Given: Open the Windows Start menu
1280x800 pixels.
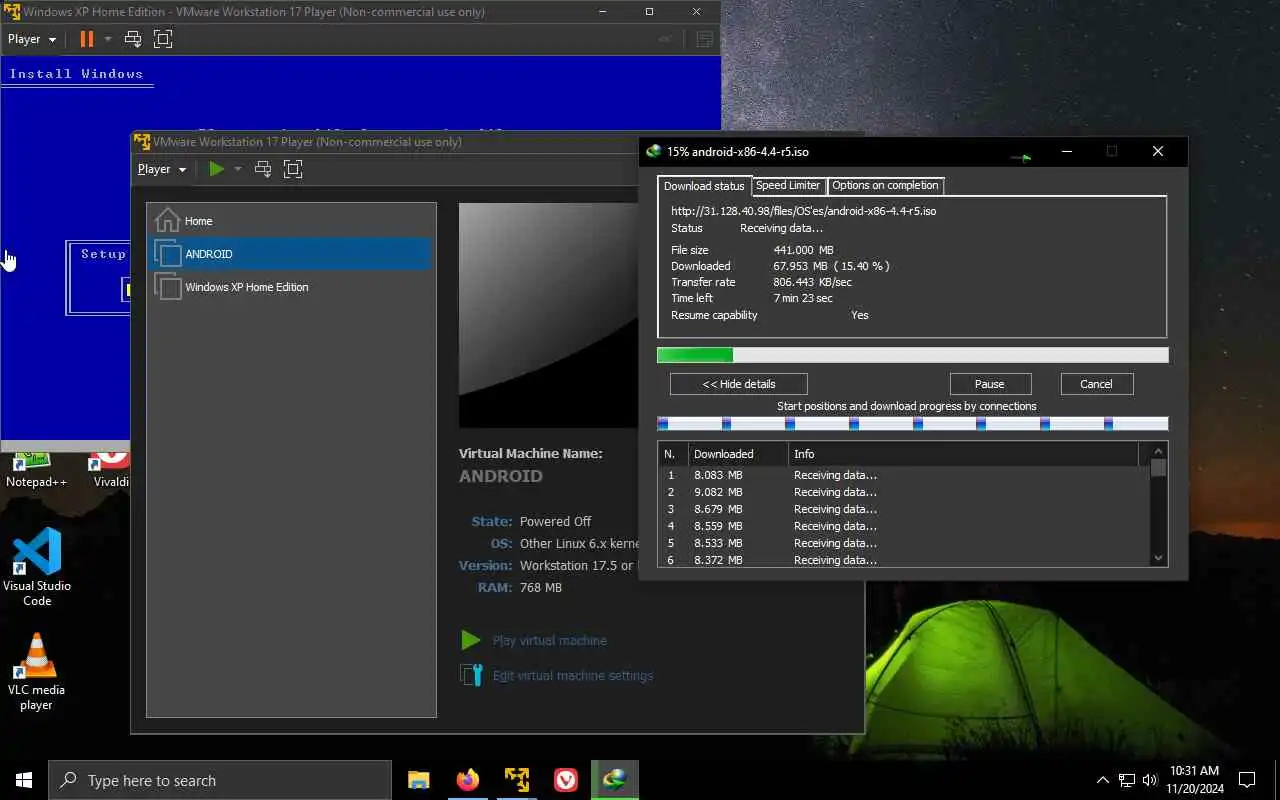Looking at the screenshot, I should pyautogui.click(x=24, y=780).
